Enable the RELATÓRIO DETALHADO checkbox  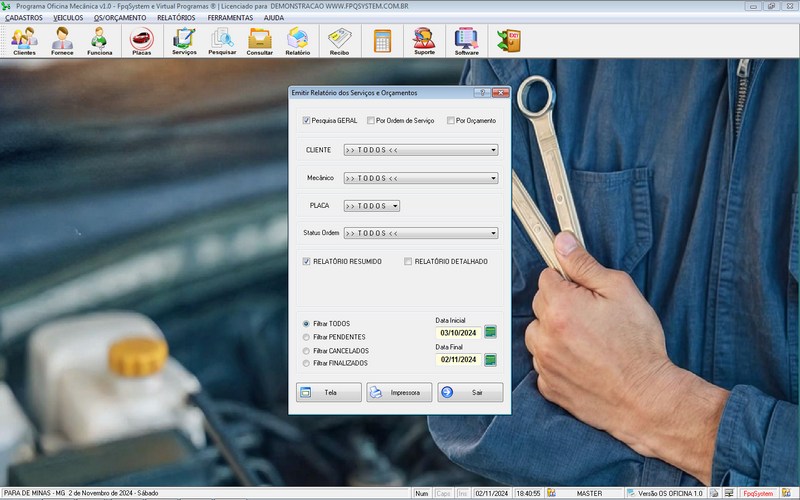(x=408, y=262)
